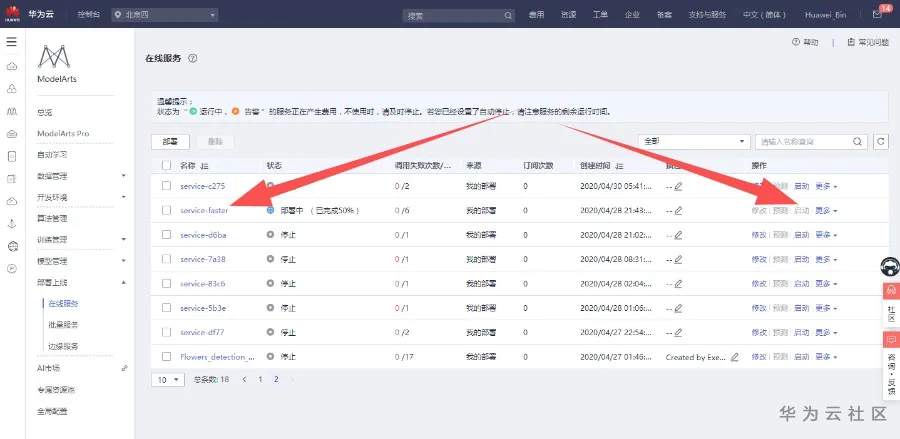The image size is (900, 439).
Task: Edit description pencil for service-7a38
Action: (678, 259)
